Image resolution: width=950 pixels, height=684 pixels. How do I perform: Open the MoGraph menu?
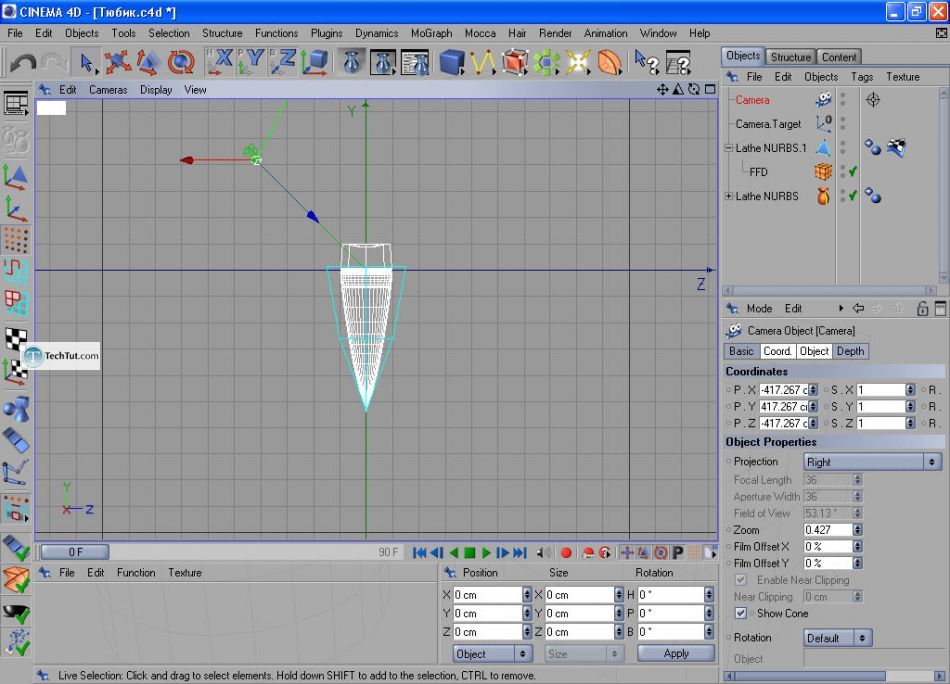click(431, 33)
